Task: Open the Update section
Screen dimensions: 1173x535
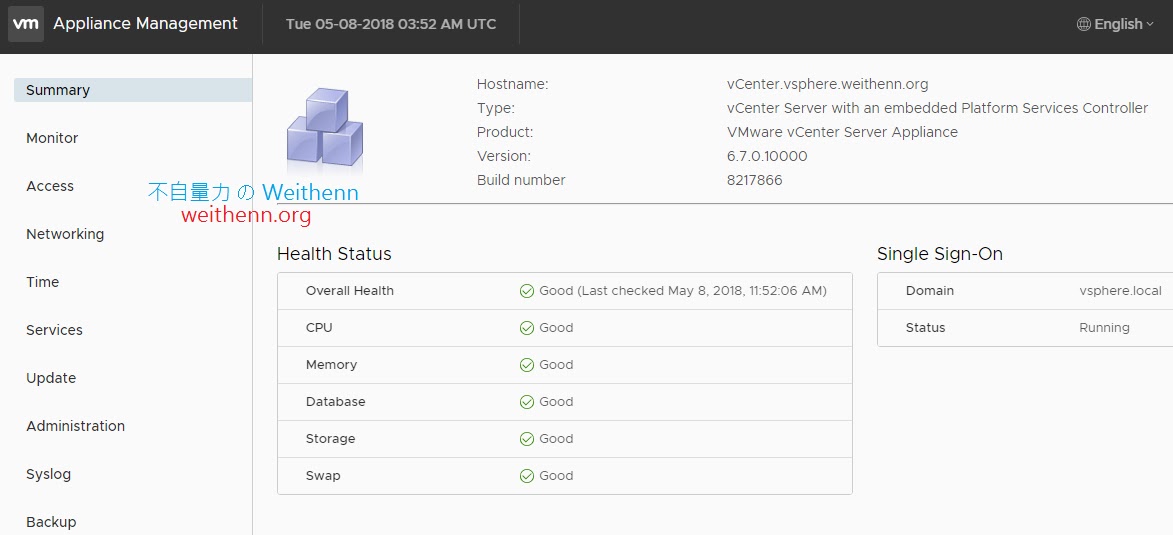Action: [51, 378]
